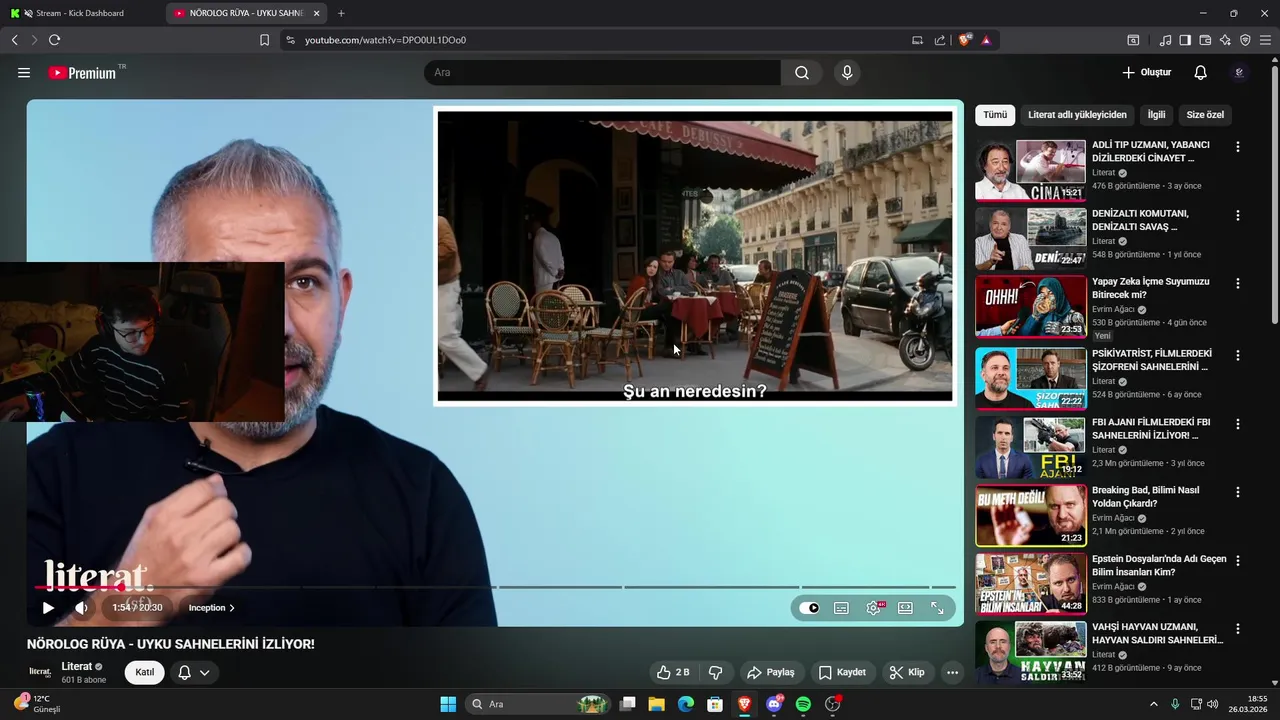
Task: Bookmark this page in the address bar
Action: pos(264,40)
